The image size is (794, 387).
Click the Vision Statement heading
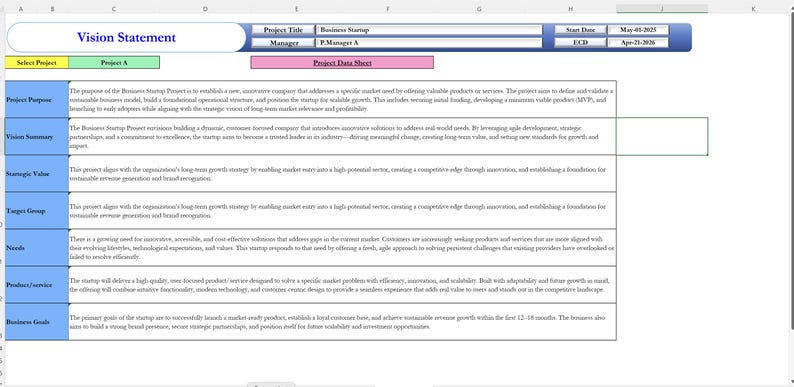[126, 37]
